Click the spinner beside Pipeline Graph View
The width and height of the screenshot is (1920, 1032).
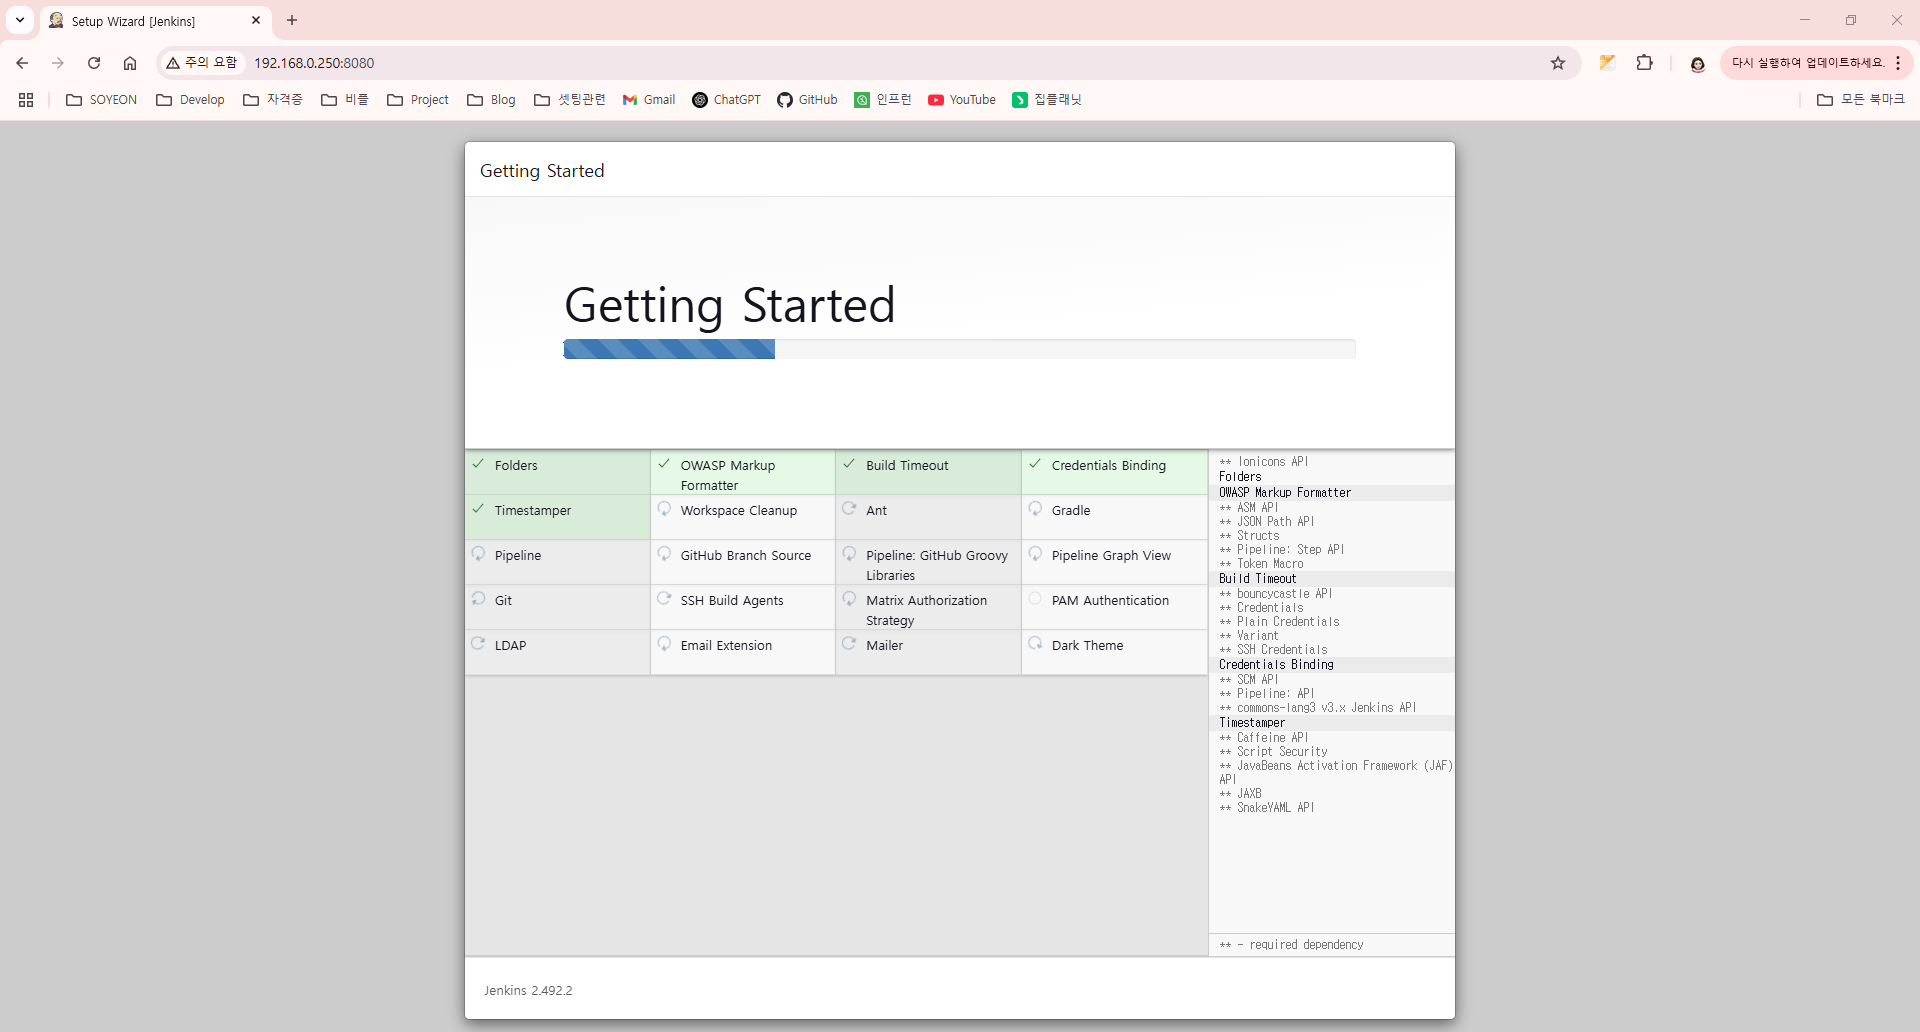tap(1035, 554)
